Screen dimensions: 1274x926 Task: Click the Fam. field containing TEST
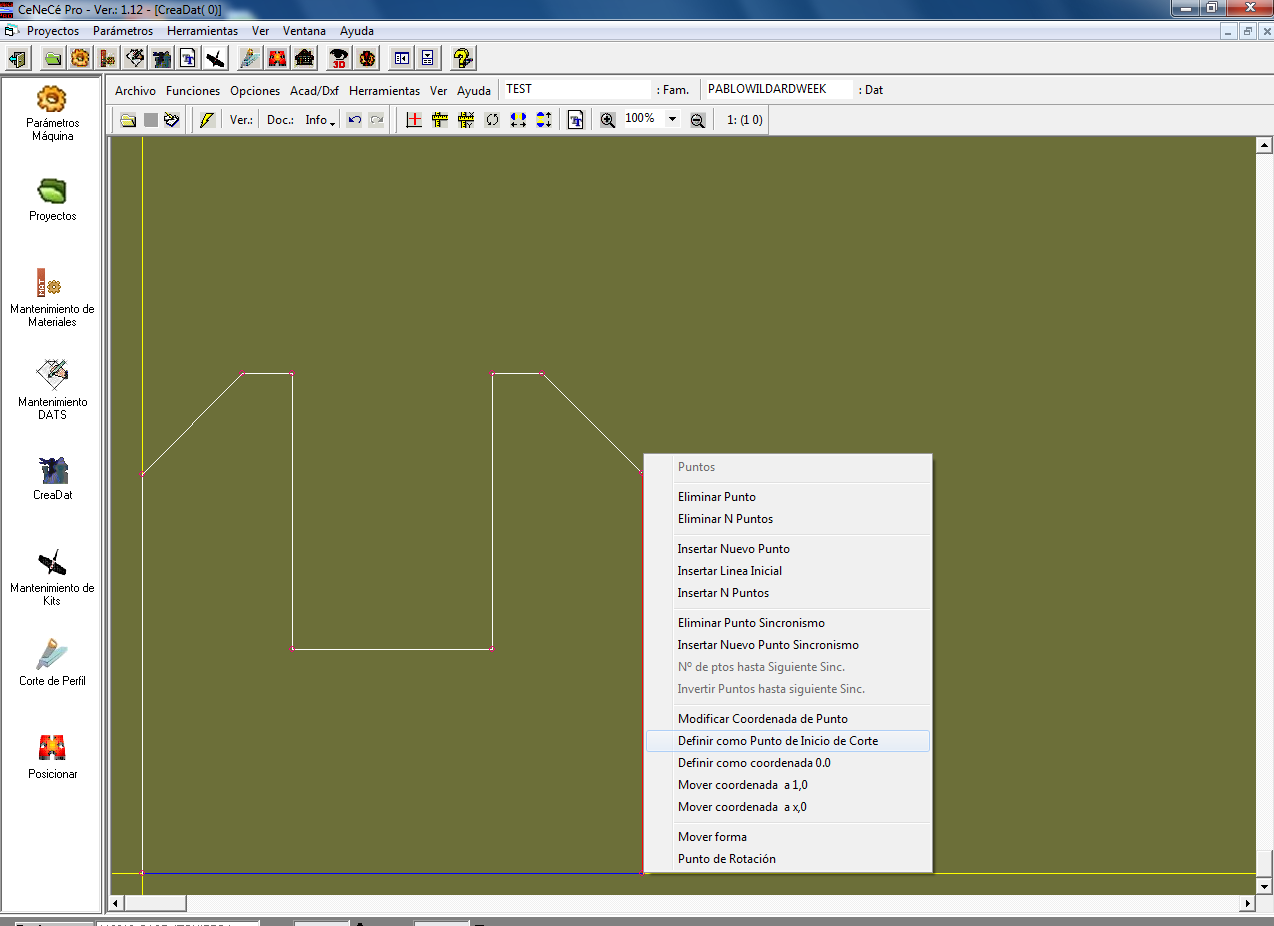pos(577,89)
